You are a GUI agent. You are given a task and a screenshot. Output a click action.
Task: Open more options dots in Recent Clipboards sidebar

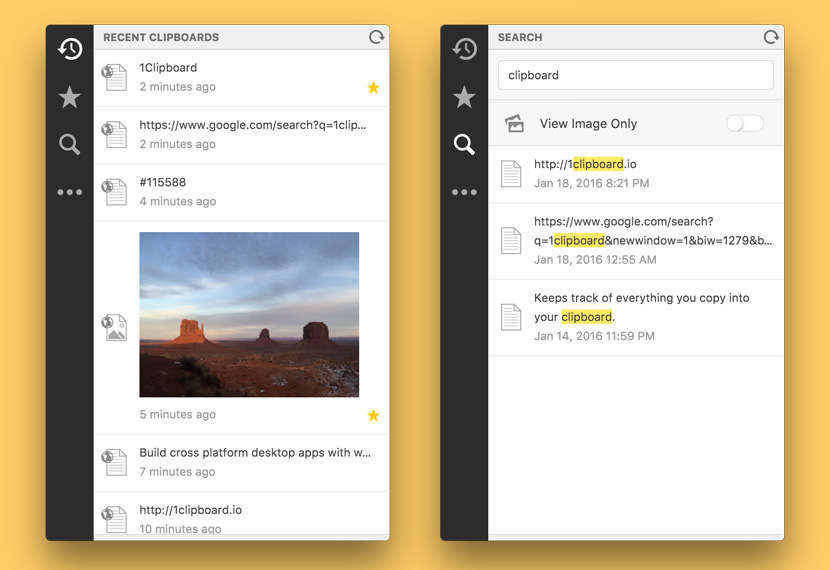click(70, 192)
